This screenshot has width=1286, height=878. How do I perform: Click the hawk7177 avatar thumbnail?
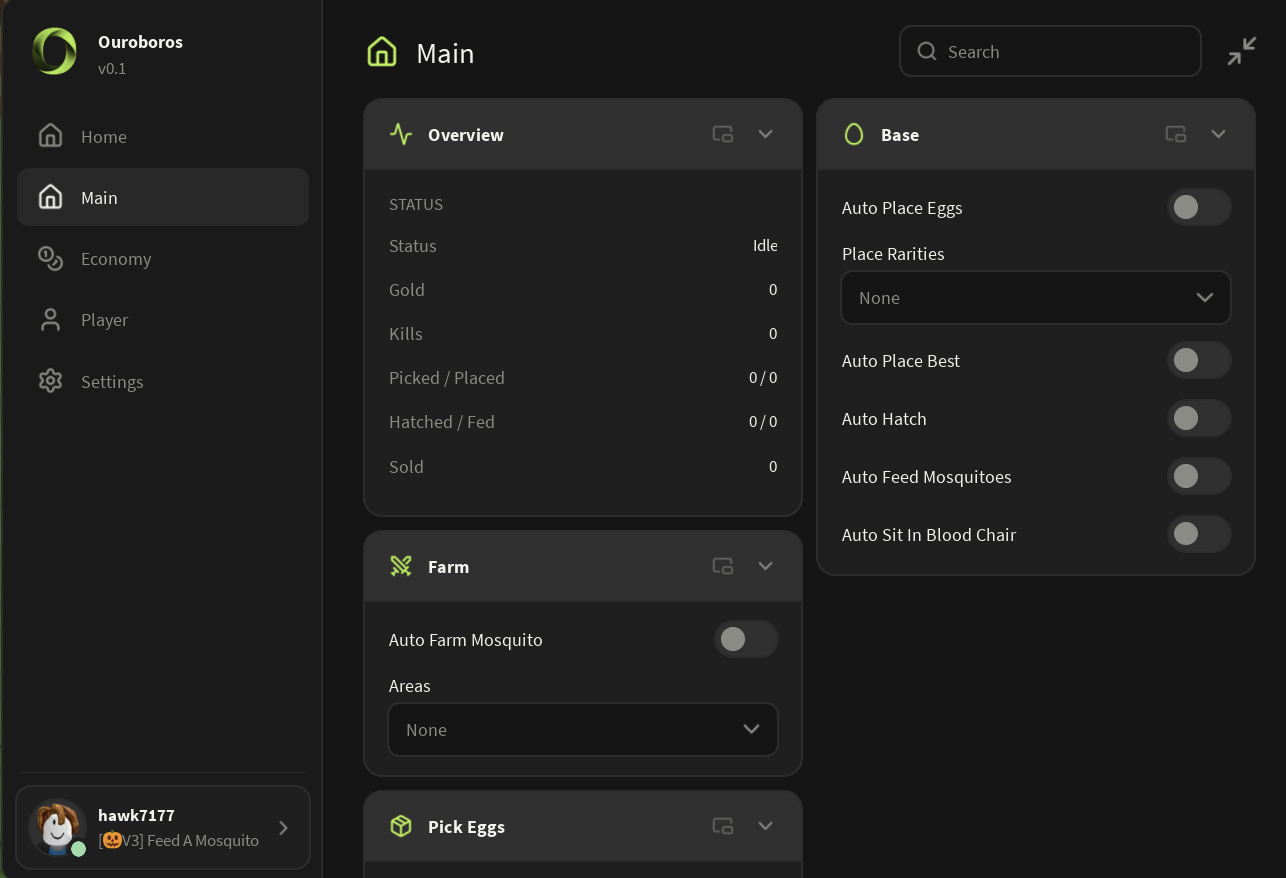[56, 827]
